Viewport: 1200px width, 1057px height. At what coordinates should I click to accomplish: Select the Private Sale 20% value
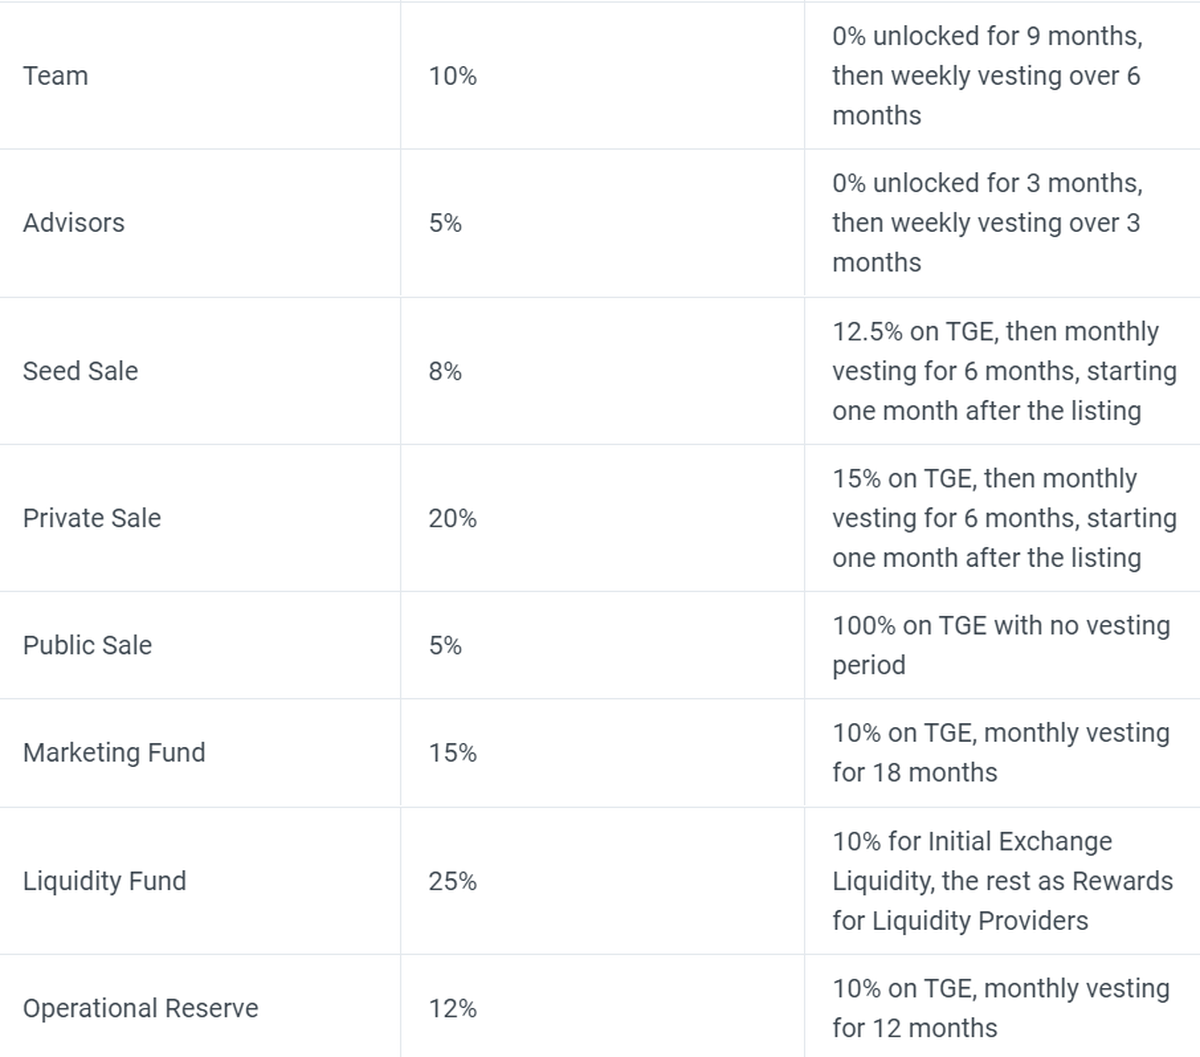453,518
